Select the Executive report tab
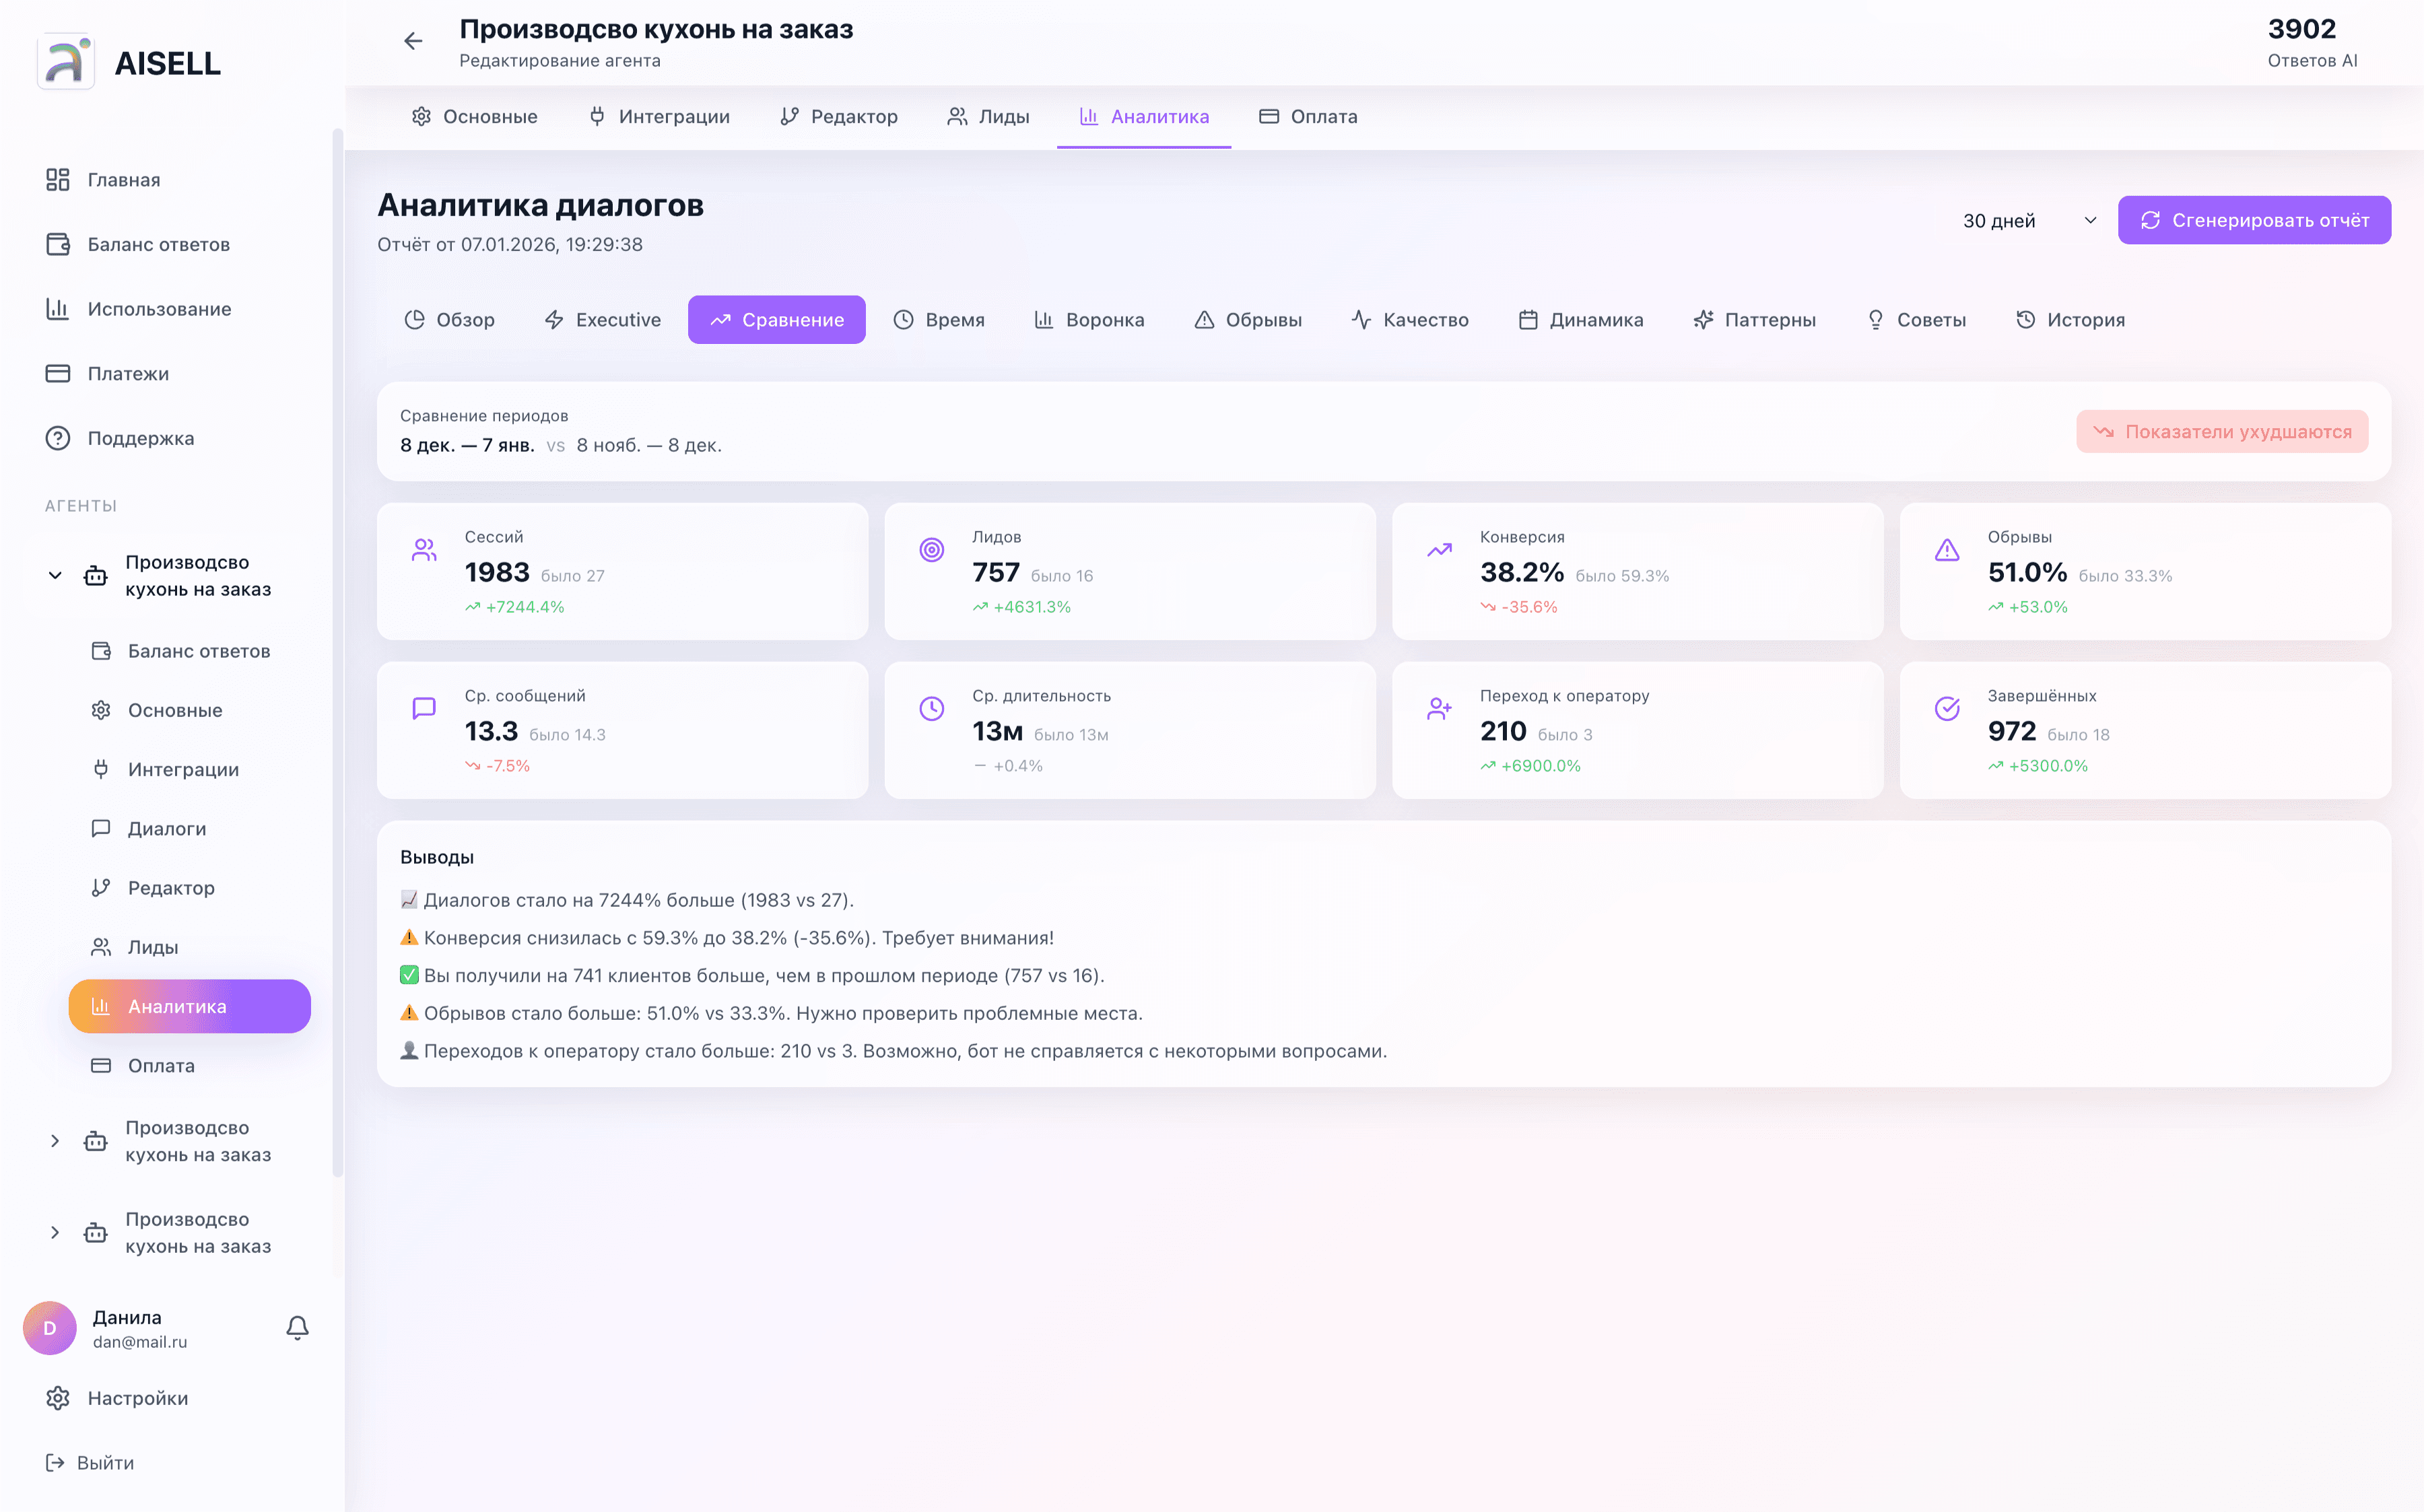This screenshot has width=2424, height=1512. point(602,320)
